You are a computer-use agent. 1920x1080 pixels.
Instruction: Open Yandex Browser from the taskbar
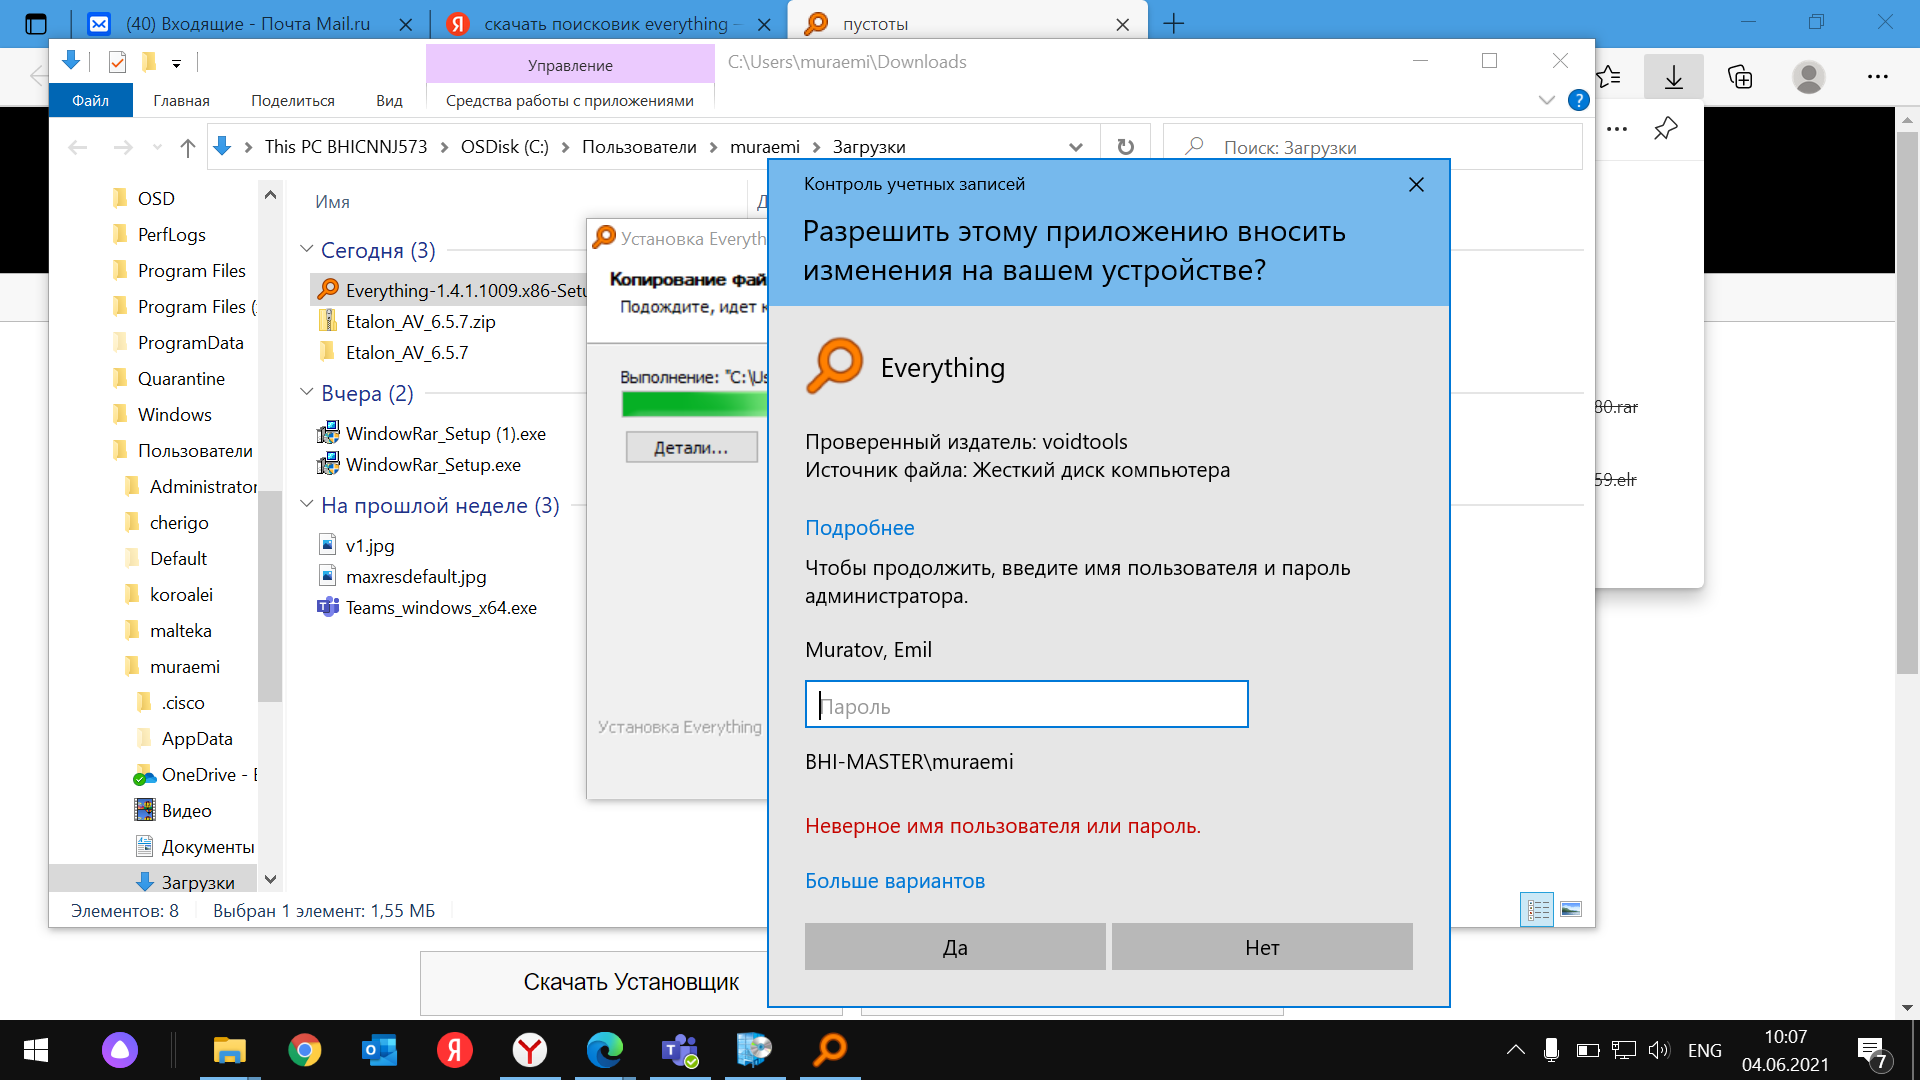click(530, 1050)
